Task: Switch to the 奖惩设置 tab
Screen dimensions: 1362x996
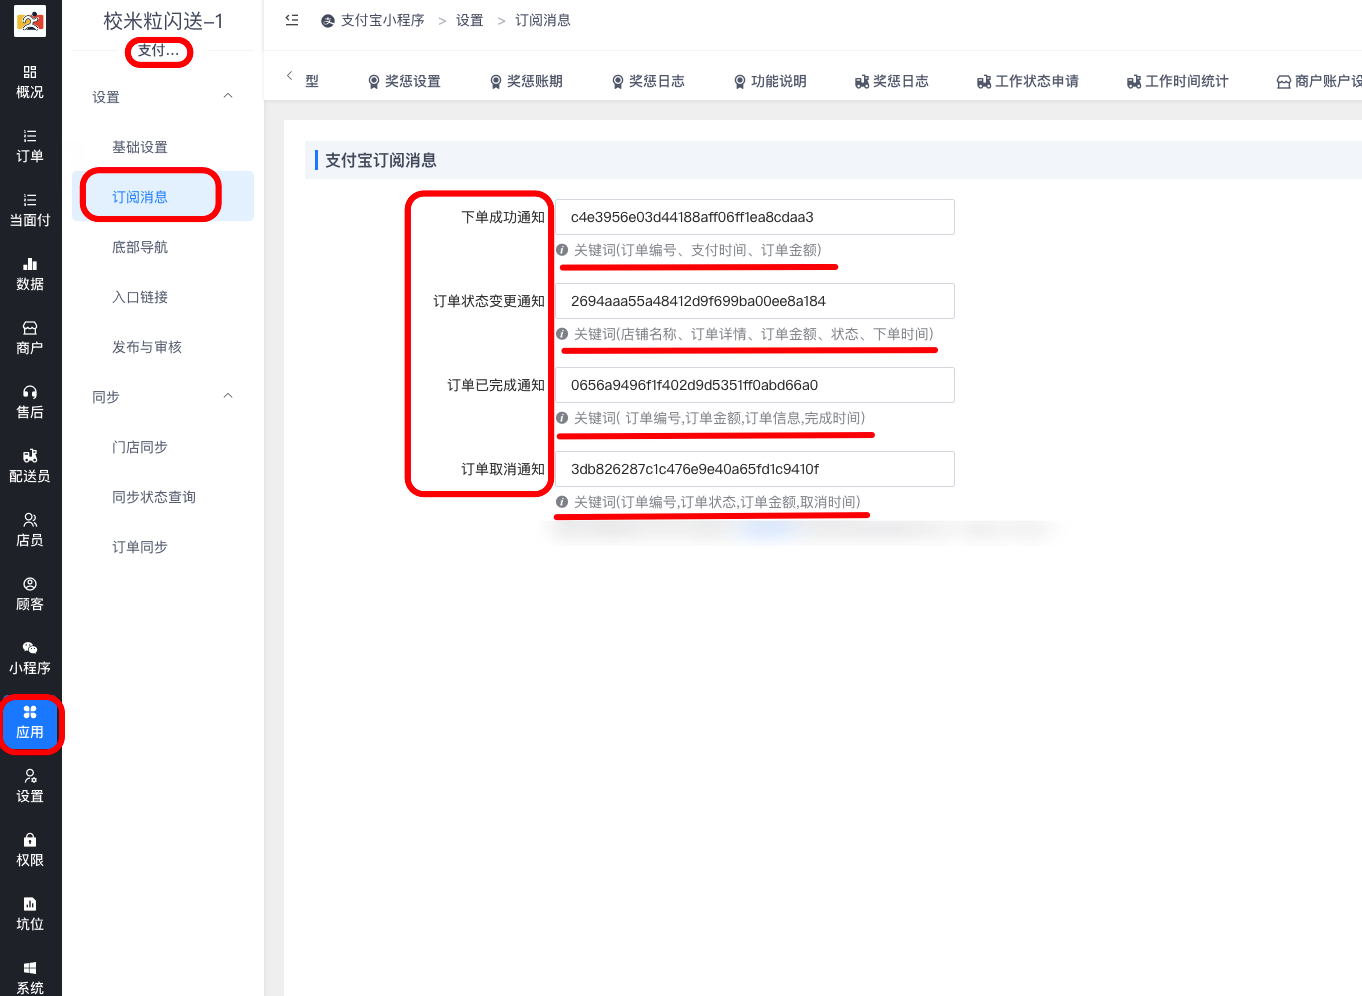Action: tap(404, 81)
